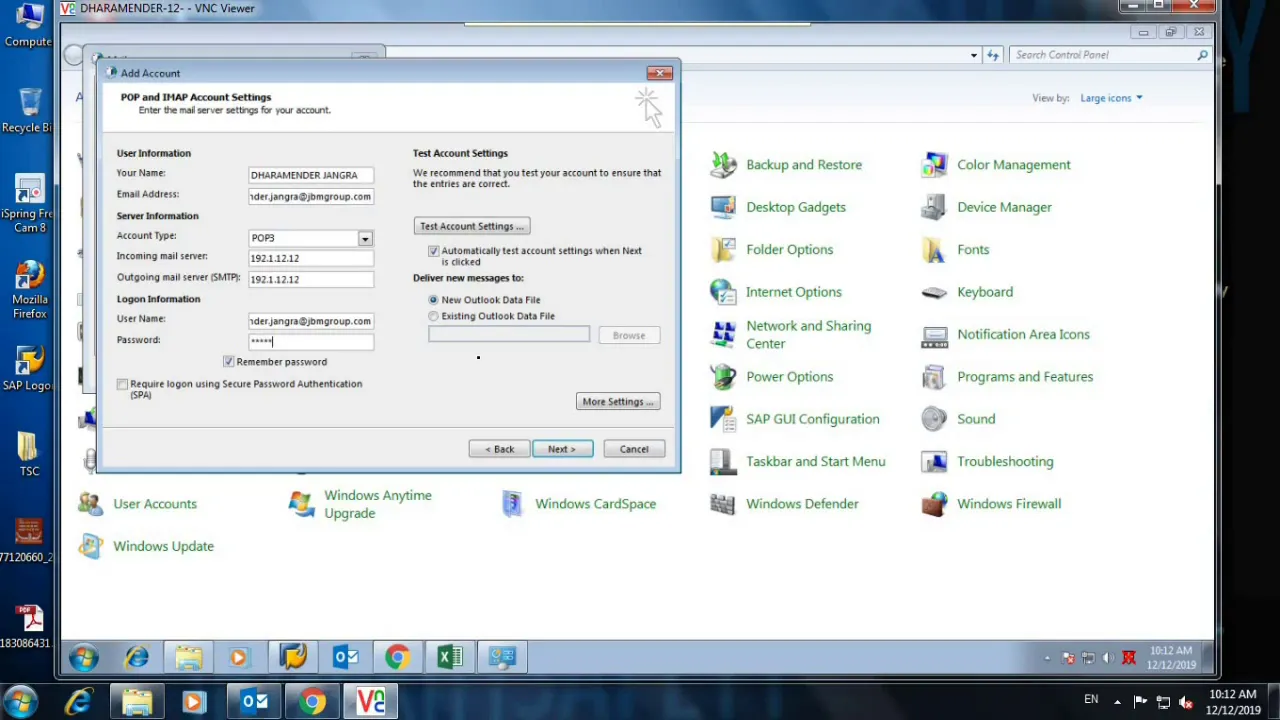The height and width of the screenshot is (720, 1280).
Task: Click Test Account Settings button
Action: coord(472,227)
